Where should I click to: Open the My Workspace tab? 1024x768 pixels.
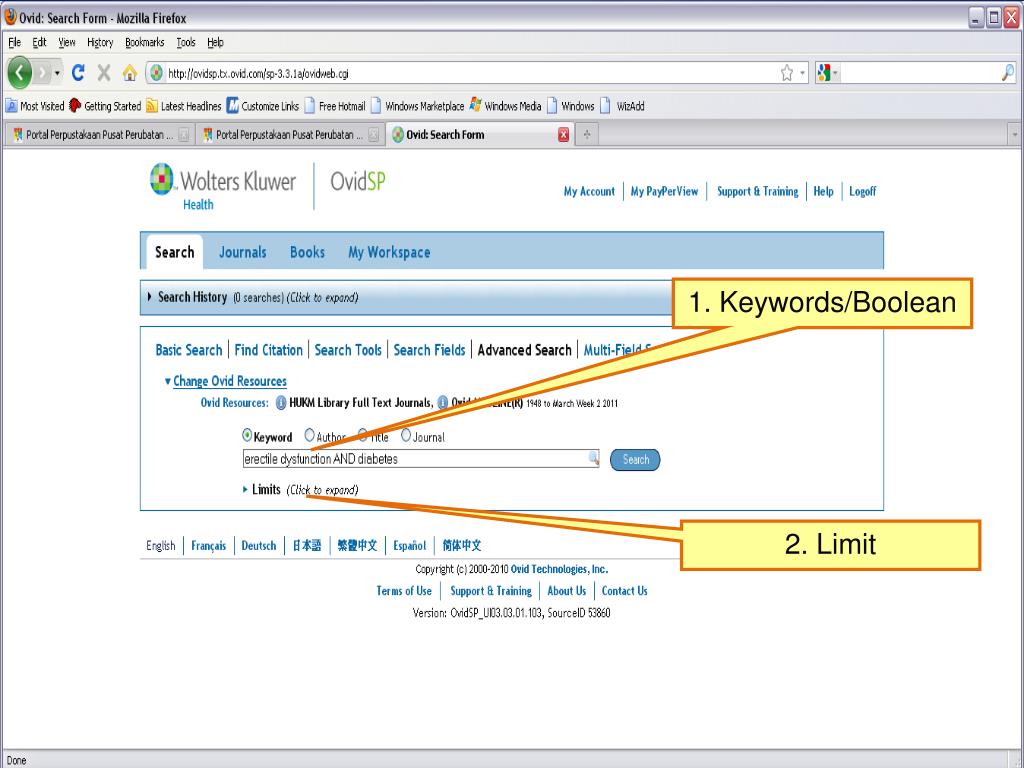pyautogui.click(x=389, y=252)
